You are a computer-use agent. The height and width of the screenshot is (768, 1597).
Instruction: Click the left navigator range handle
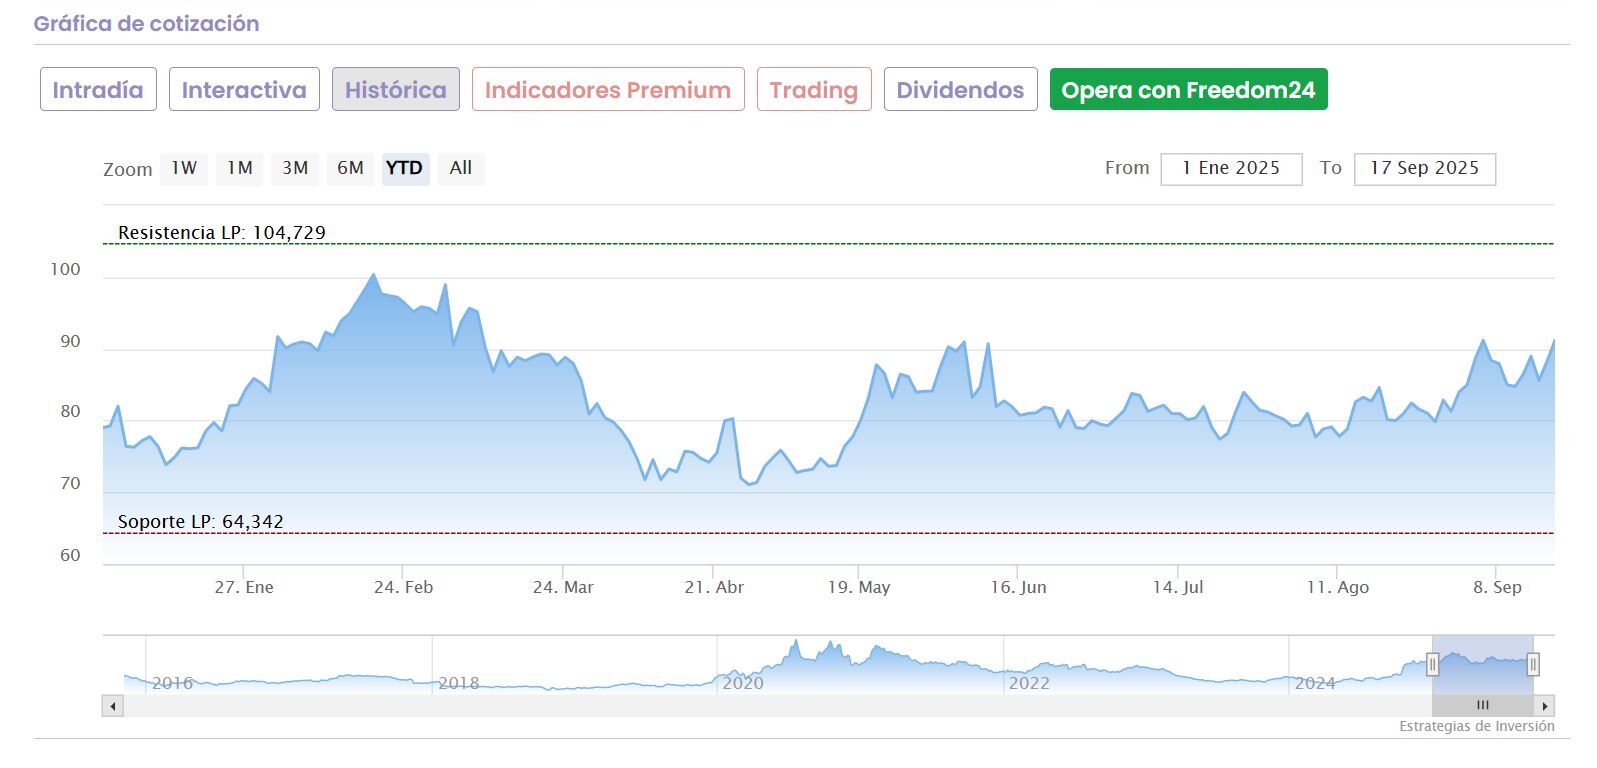coord(1432,664)
